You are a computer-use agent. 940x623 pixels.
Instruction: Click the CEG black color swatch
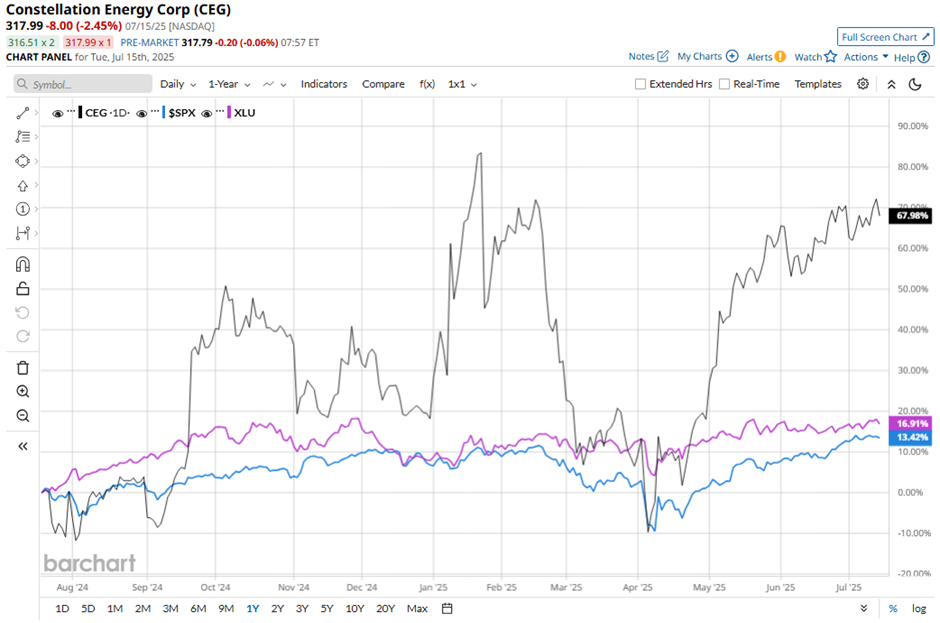(x=80, y=113)
